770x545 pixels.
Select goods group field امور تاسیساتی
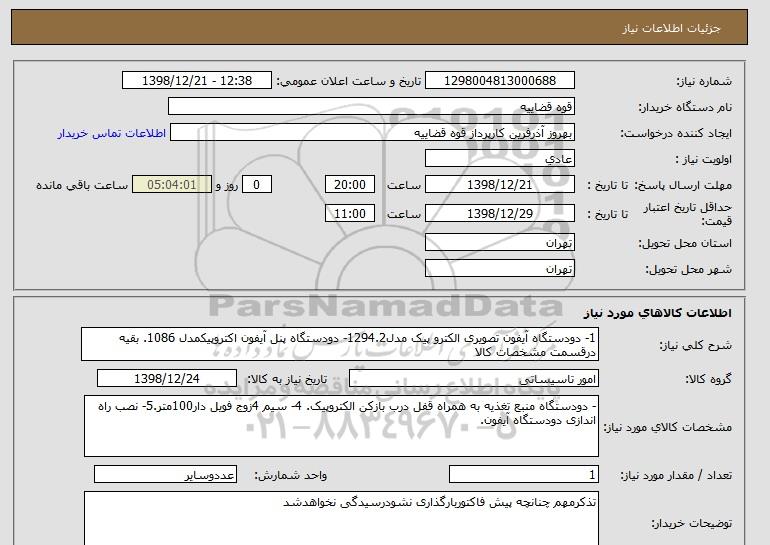point(473,379)
